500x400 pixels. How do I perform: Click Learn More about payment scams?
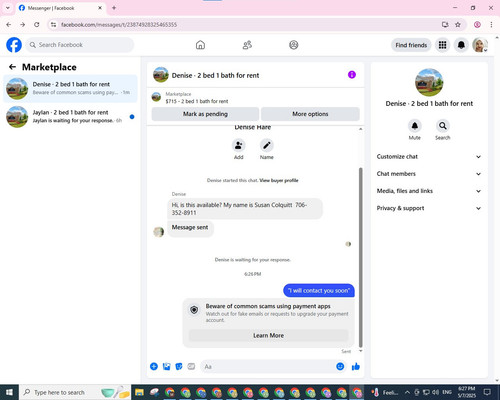click(x=268, y=335)
